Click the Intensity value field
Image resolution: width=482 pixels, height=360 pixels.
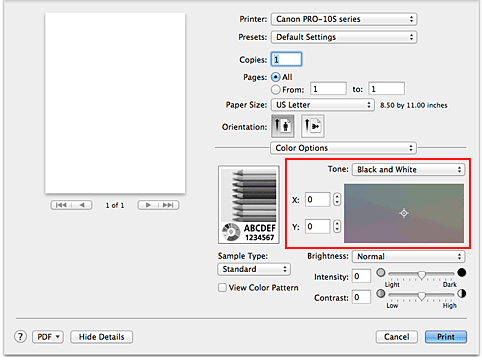tap(361, 276)
